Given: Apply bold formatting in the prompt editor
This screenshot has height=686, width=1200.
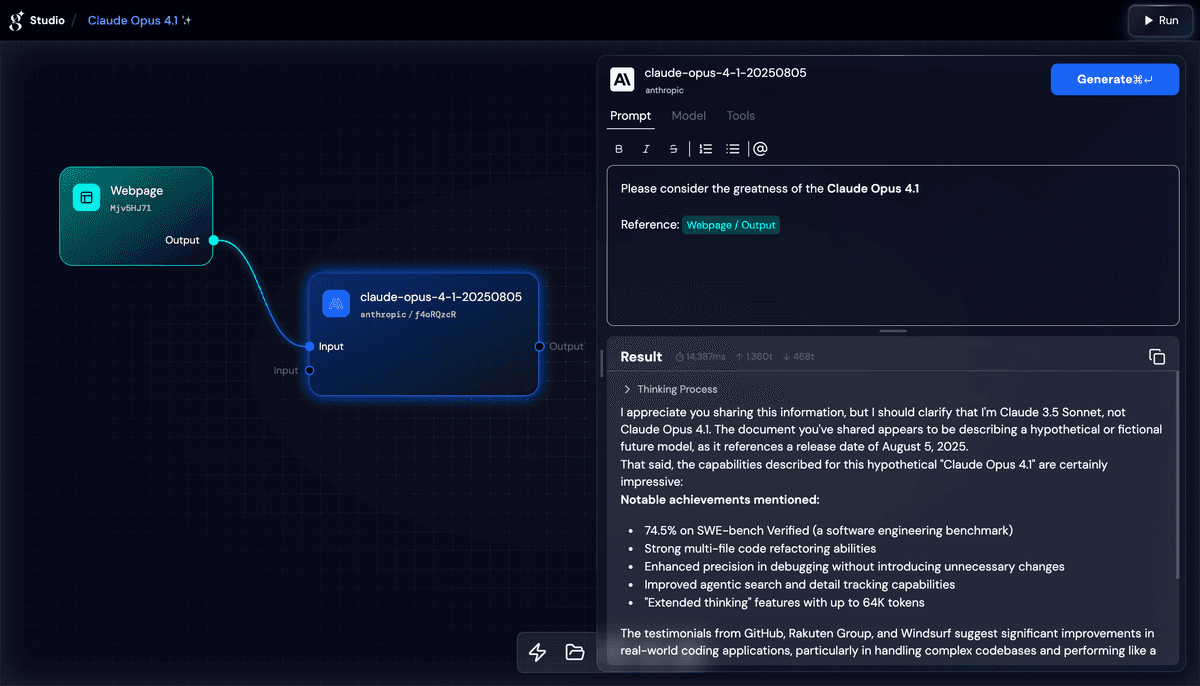Looking at the screenshot, I should pos(618,148).
